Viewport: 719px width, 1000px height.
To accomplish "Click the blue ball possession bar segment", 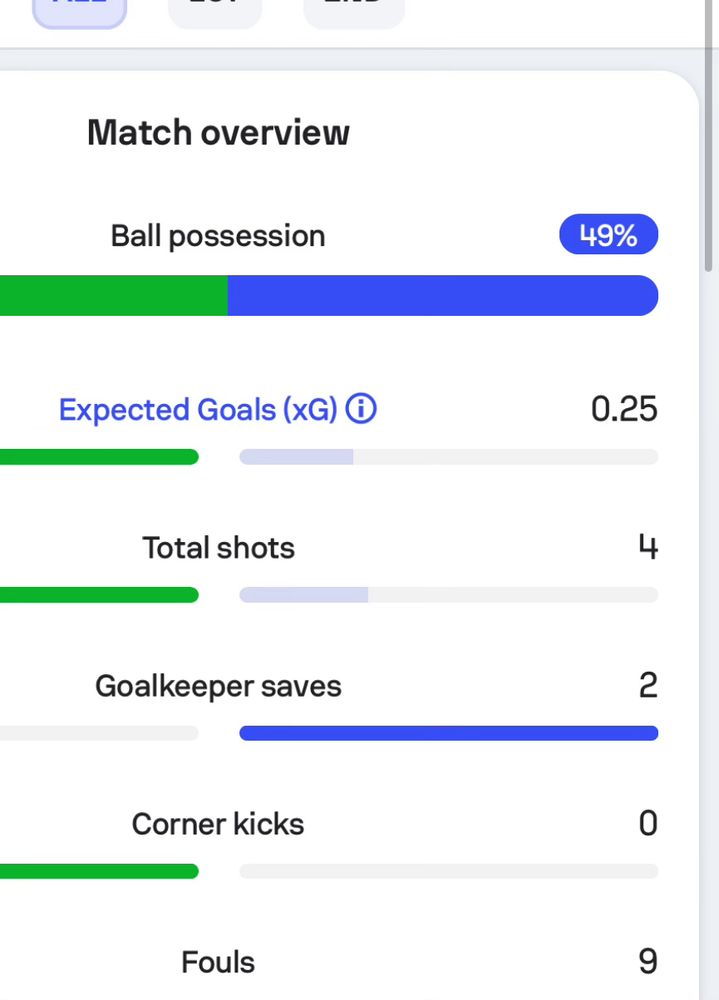I will (x=443, y=295).
